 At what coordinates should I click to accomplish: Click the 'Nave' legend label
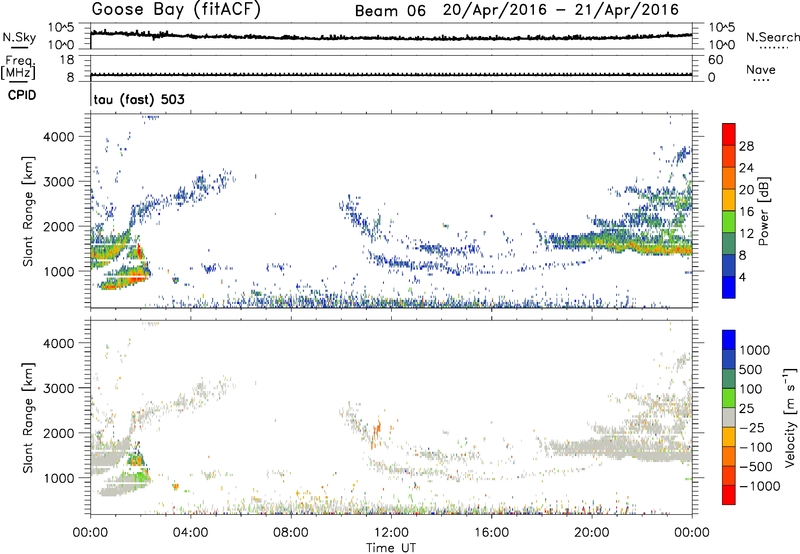(x=761, y=69)
